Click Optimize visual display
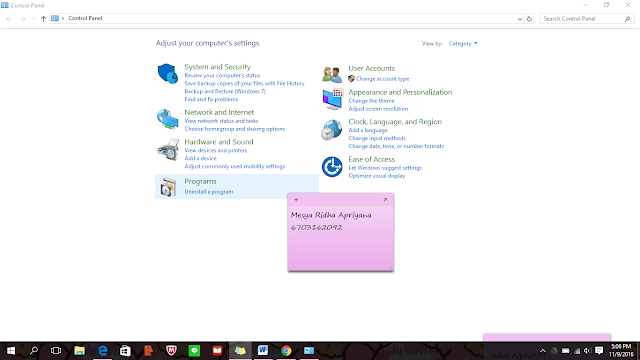The height and width of the screenshot is (360, 640). (377, 176)
